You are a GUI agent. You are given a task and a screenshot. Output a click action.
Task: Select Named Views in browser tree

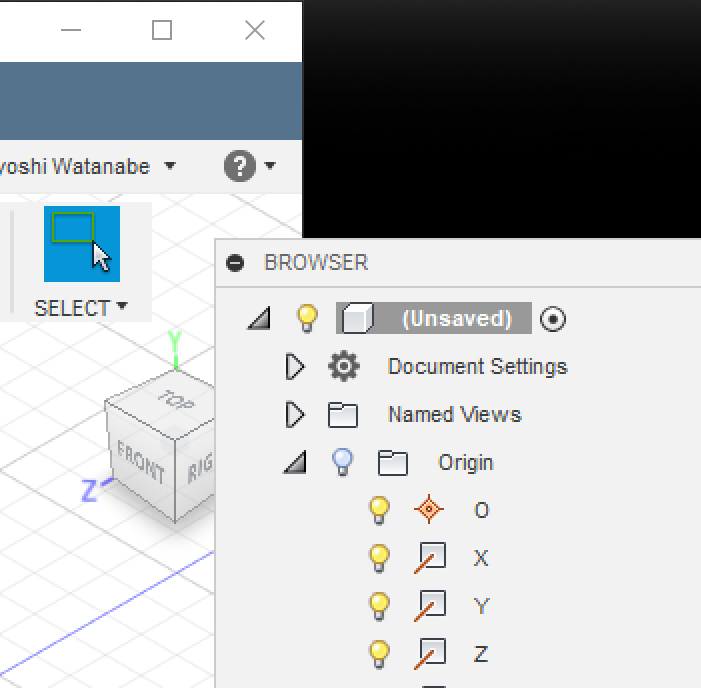455,414
